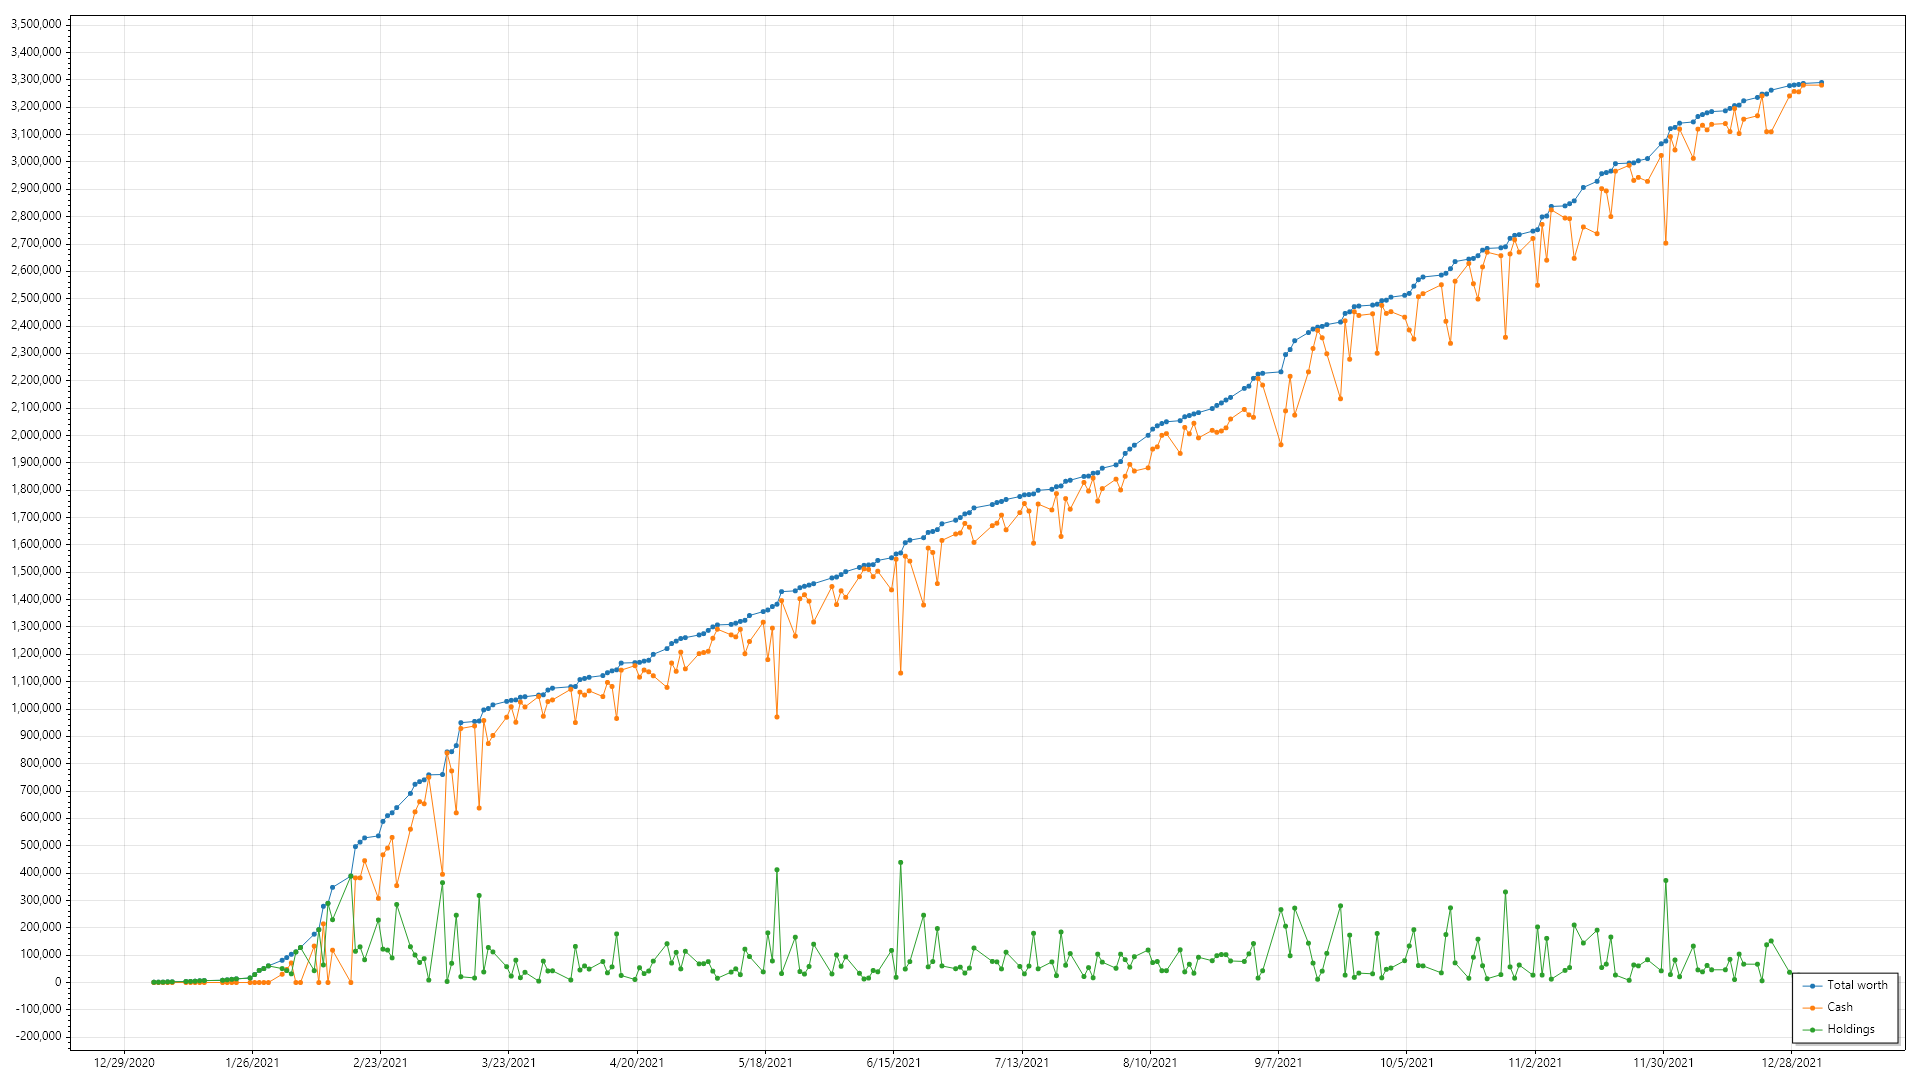
Task: Click the -200,000 y-axis label
Action: tap(36, 1036)
